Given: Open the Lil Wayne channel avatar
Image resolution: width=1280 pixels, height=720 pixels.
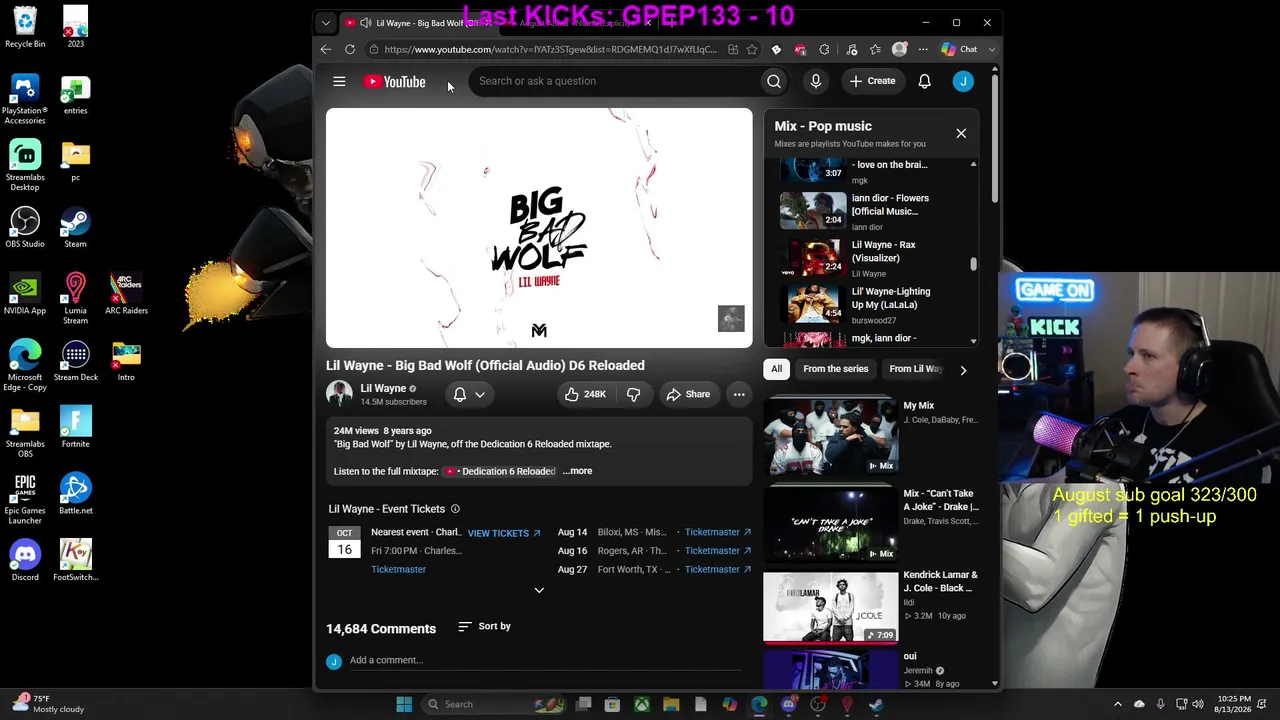Looking at the screenshot, I should 339,394.
